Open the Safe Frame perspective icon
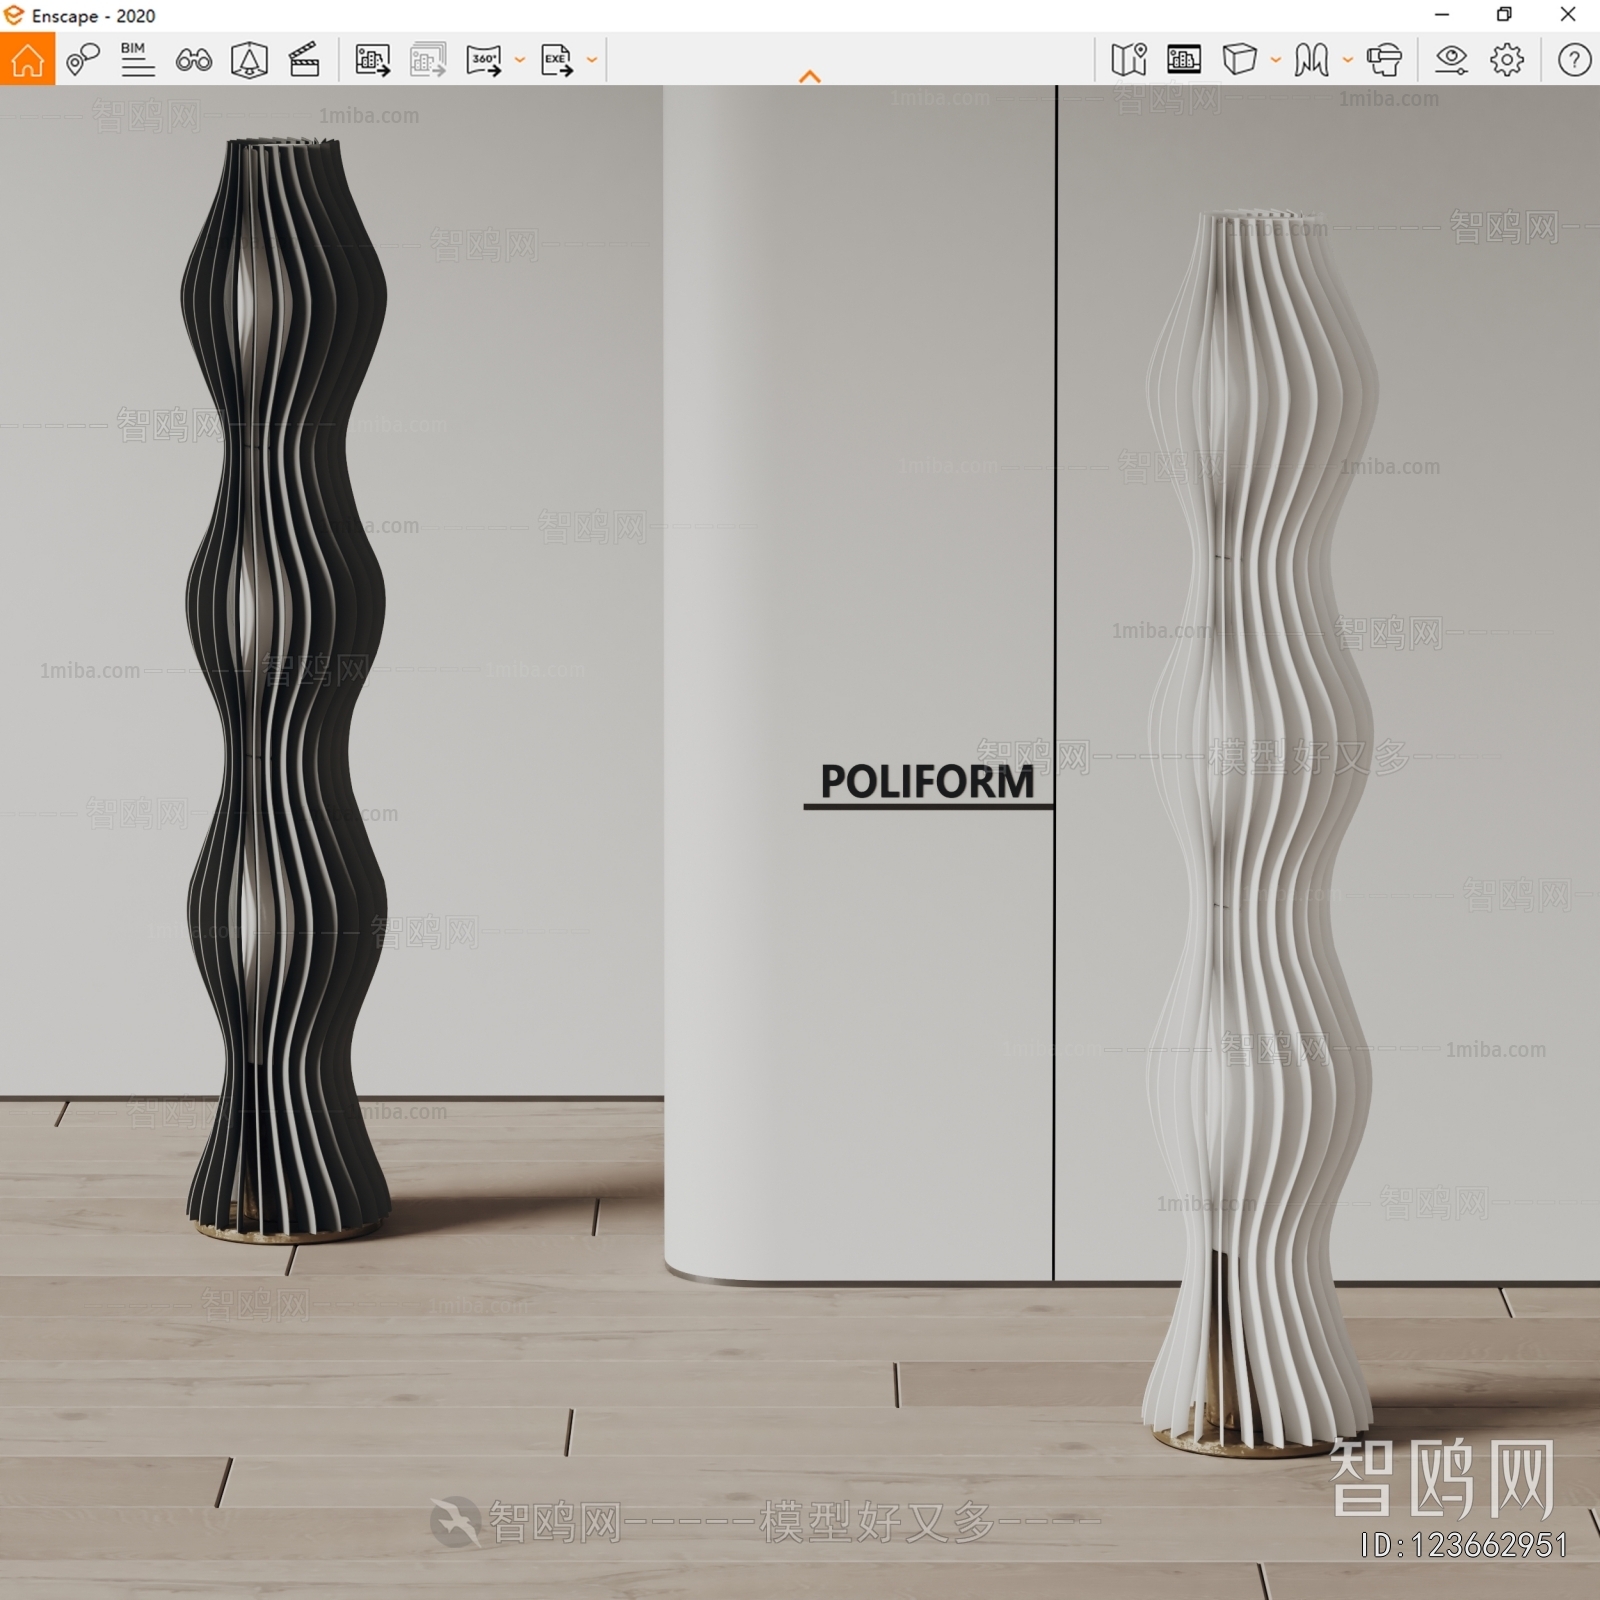Screen dimensions: 1600x1600 pos(249,60)
